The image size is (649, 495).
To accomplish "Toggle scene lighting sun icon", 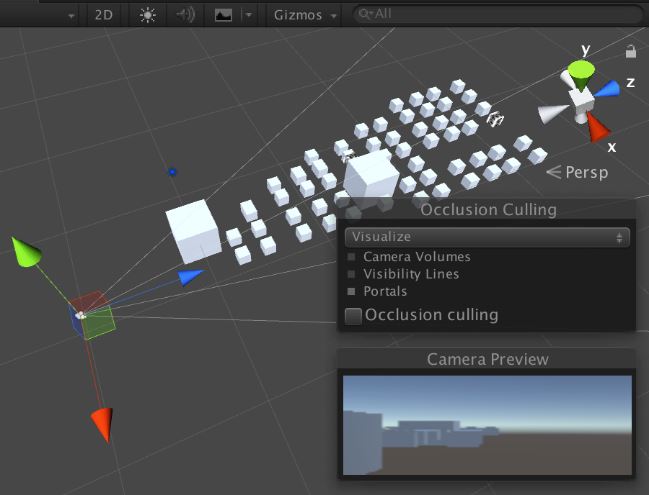I will [147, 15].
